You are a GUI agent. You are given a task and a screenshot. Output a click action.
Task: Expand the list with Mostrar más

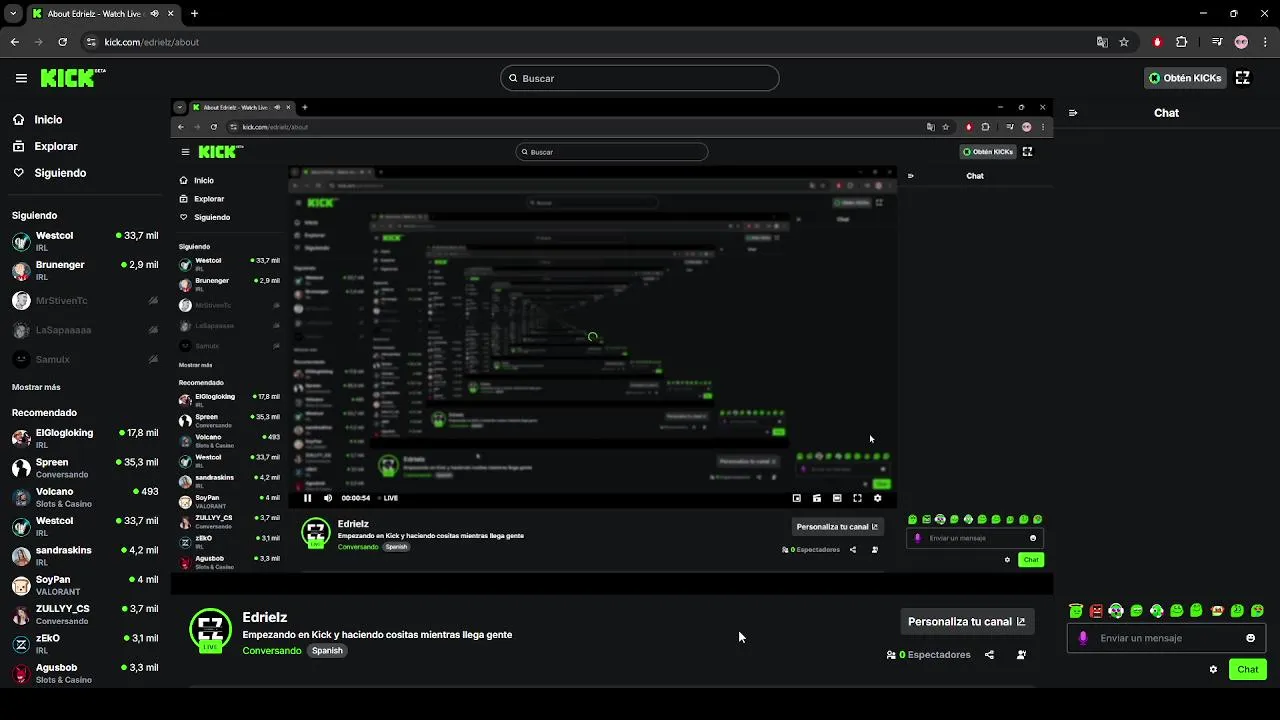36,387
